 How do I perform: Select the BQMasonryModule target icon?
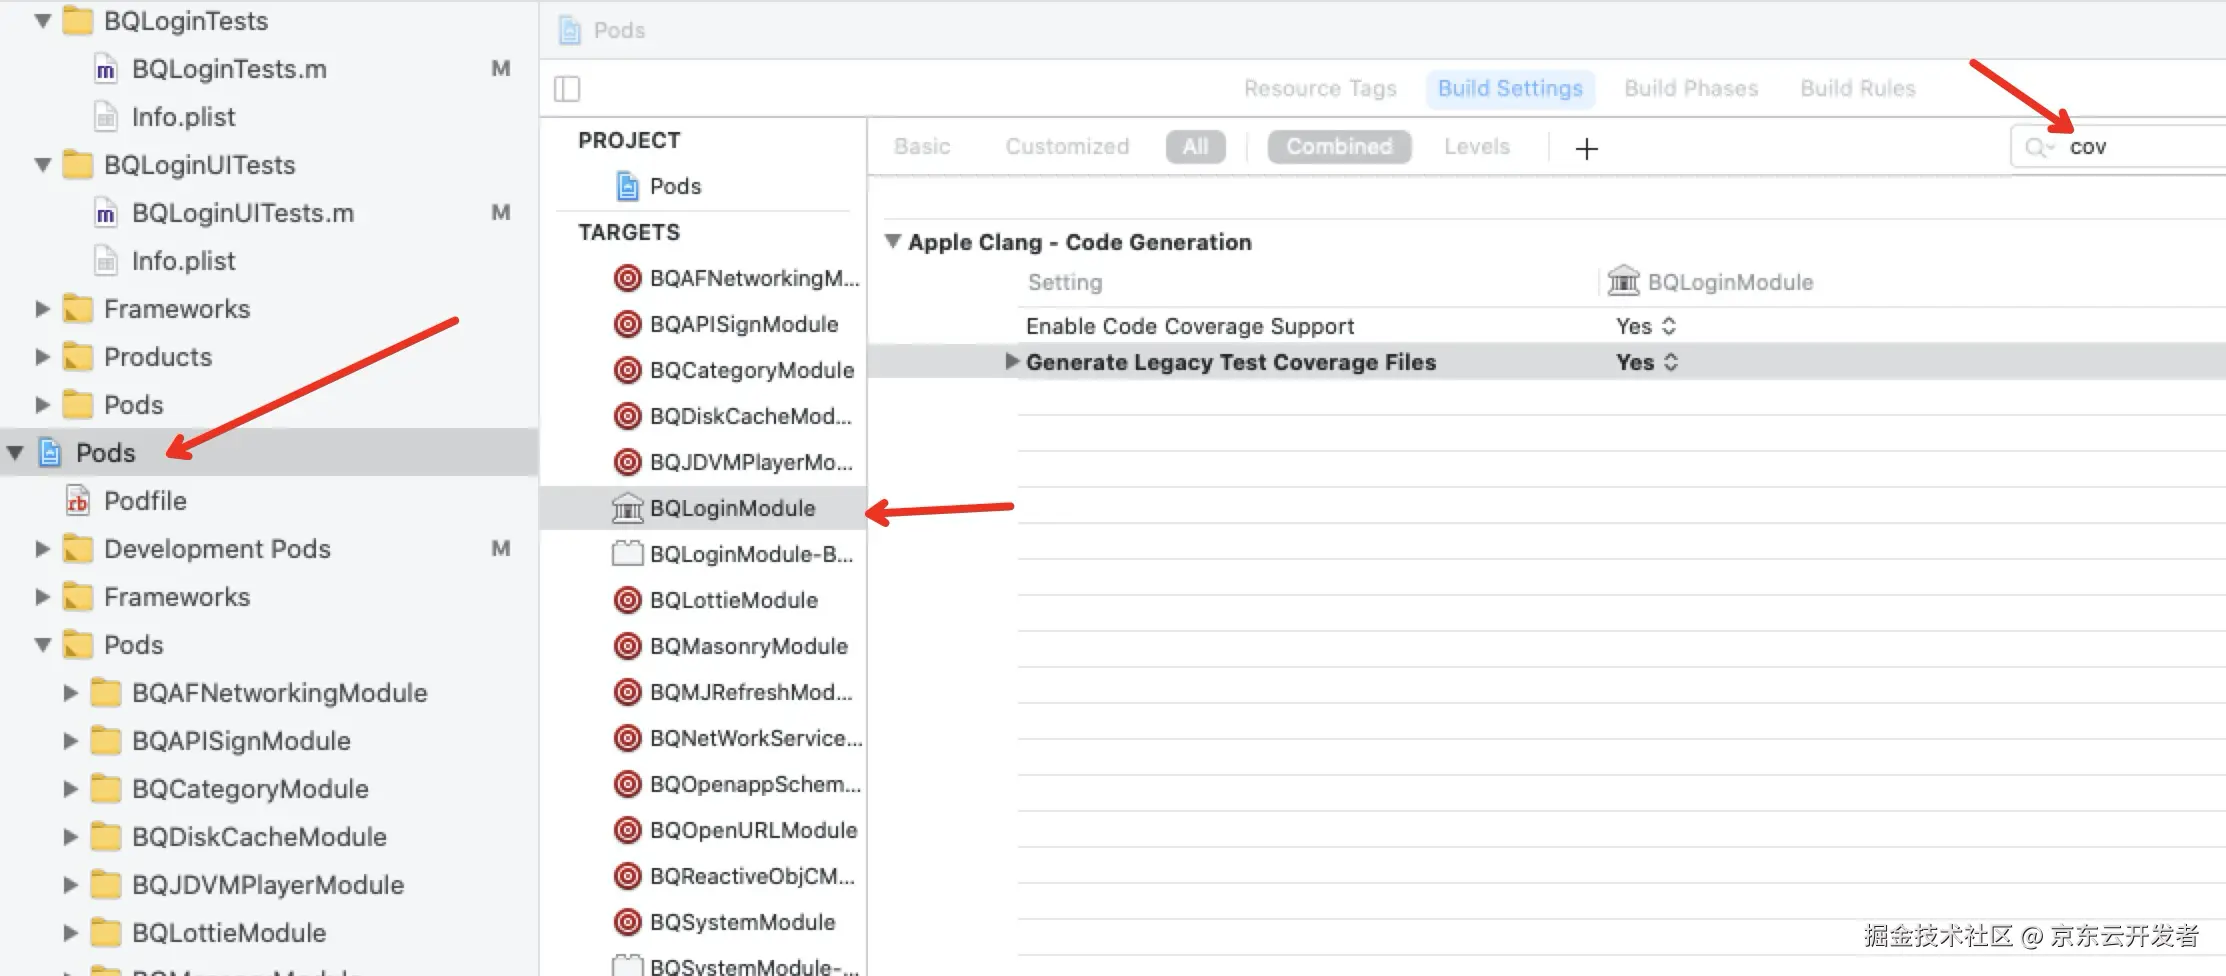(x=627, y=646)
